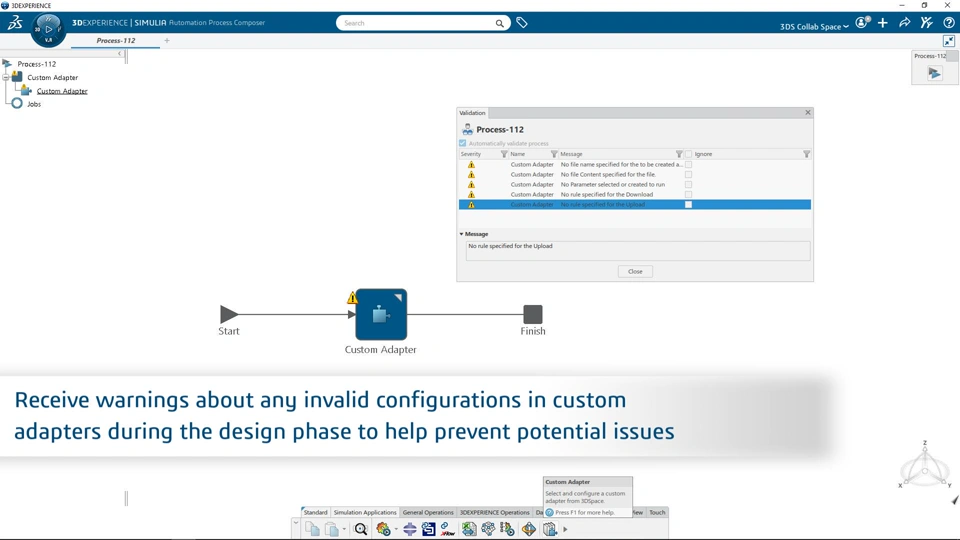The width and height of the screenshot is (960, 540).
Task: Switch to the Touch tab
Action: click(x=657, y=512)
